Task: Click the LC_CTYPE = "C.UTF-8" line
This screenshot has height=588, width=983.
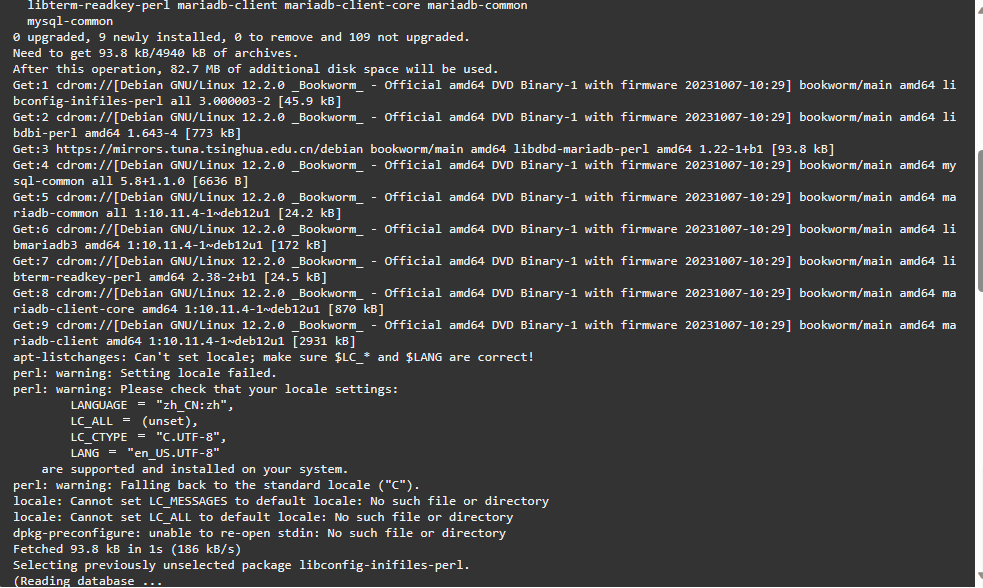Action: tap(148, 437)
